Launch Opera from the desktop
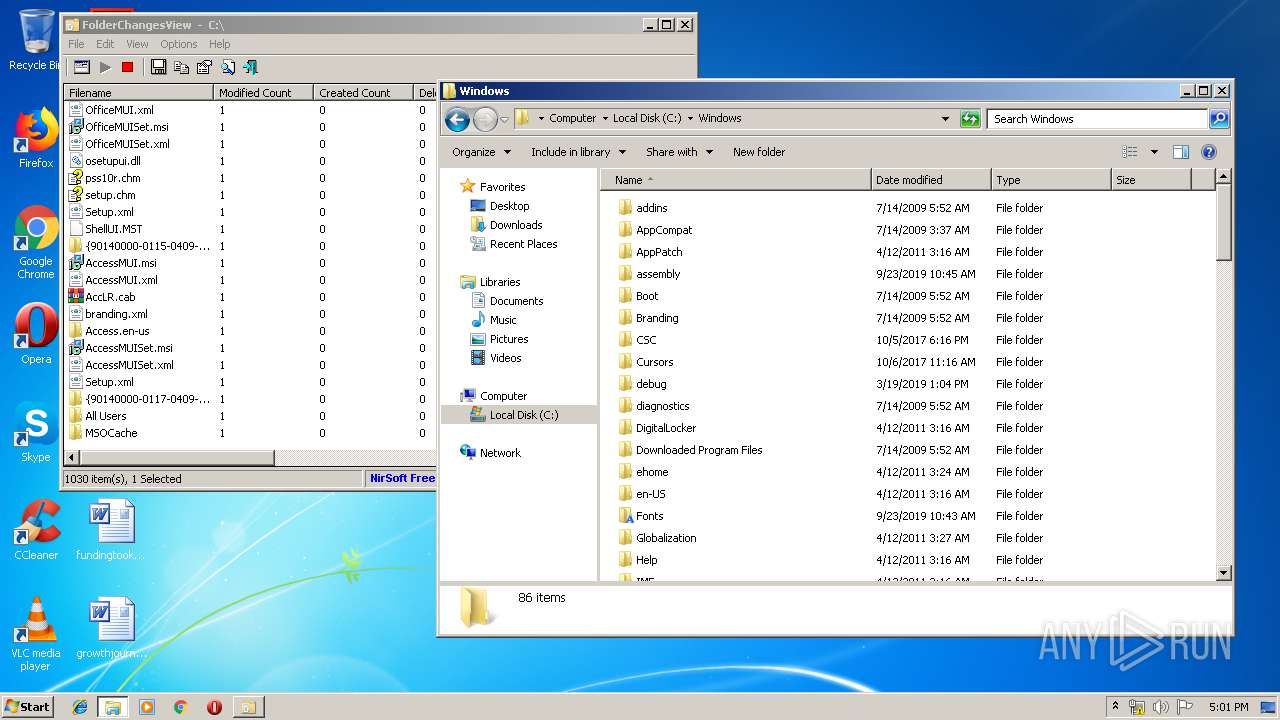The image size is (1280, 720). click(x=36, y=334)
